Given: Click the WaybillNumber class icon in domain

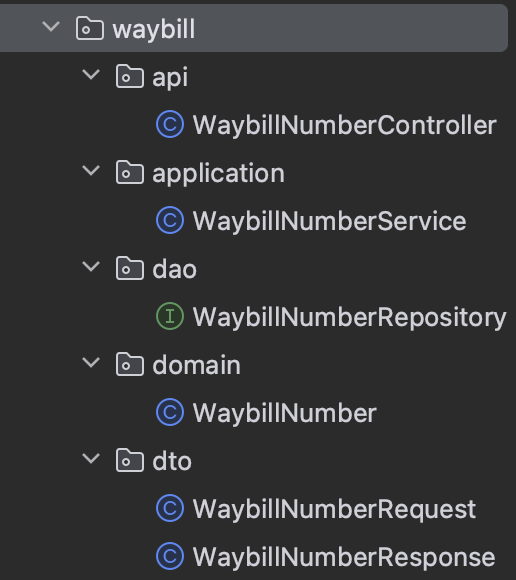Looking at the screenshot, I should point(170,412).
